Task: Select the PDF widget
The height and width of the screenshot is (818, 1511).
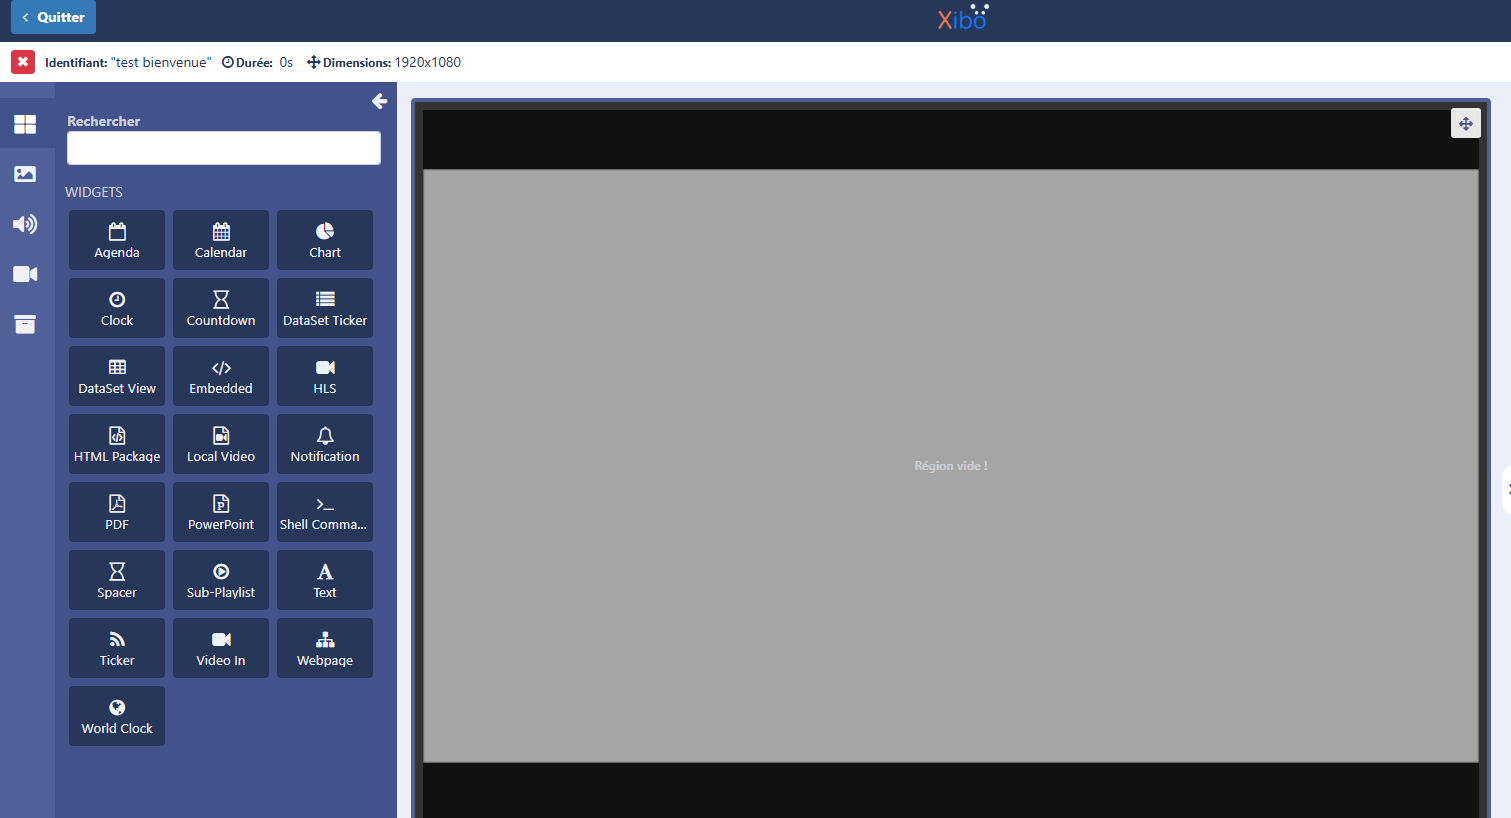Action: [x=117, y=512]
